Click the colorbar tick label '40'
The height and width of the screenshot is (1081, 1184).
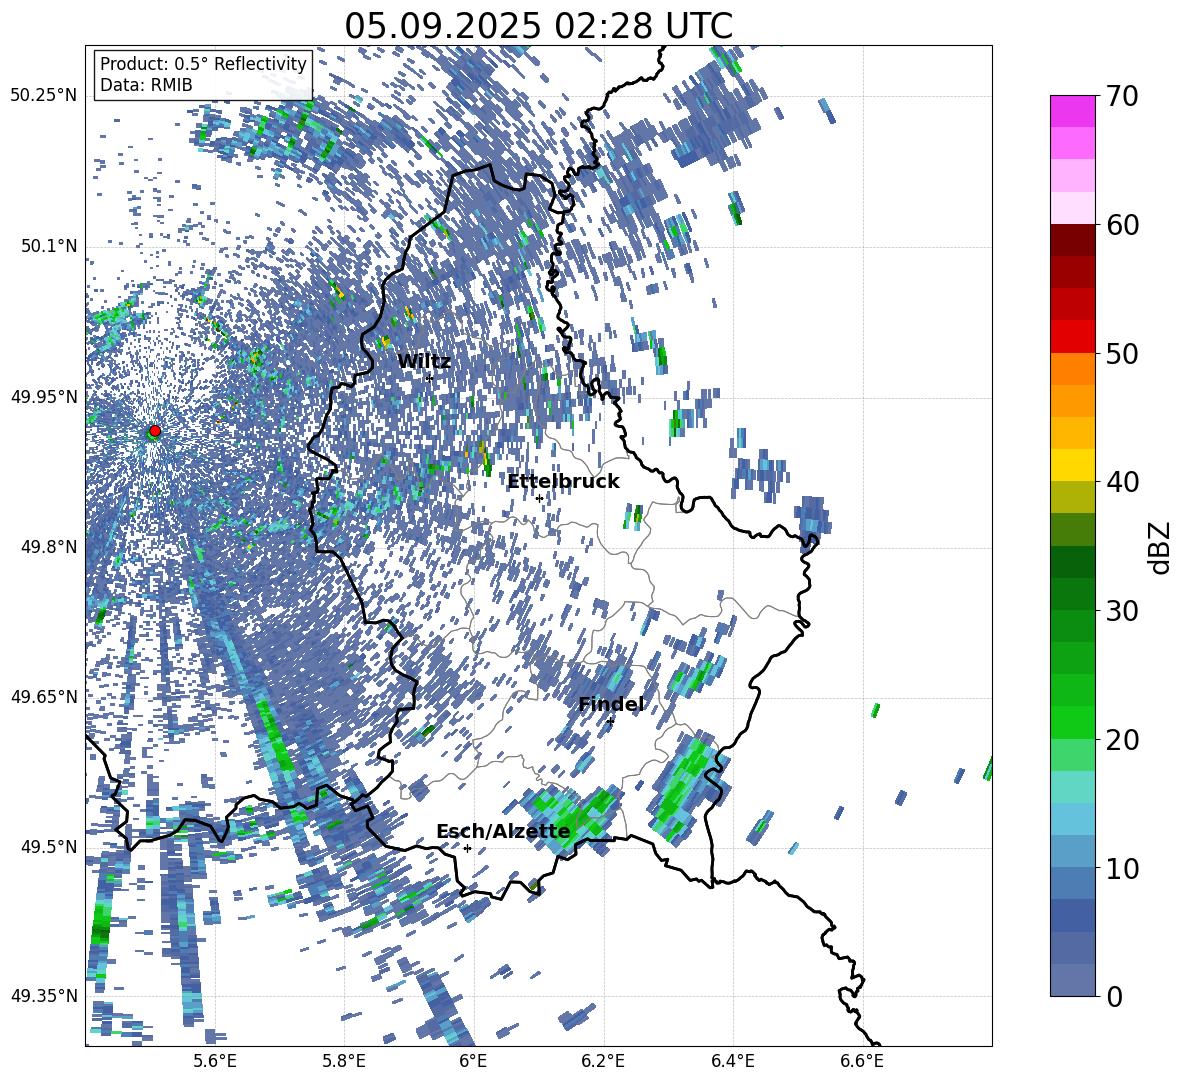pos(1122,482)
